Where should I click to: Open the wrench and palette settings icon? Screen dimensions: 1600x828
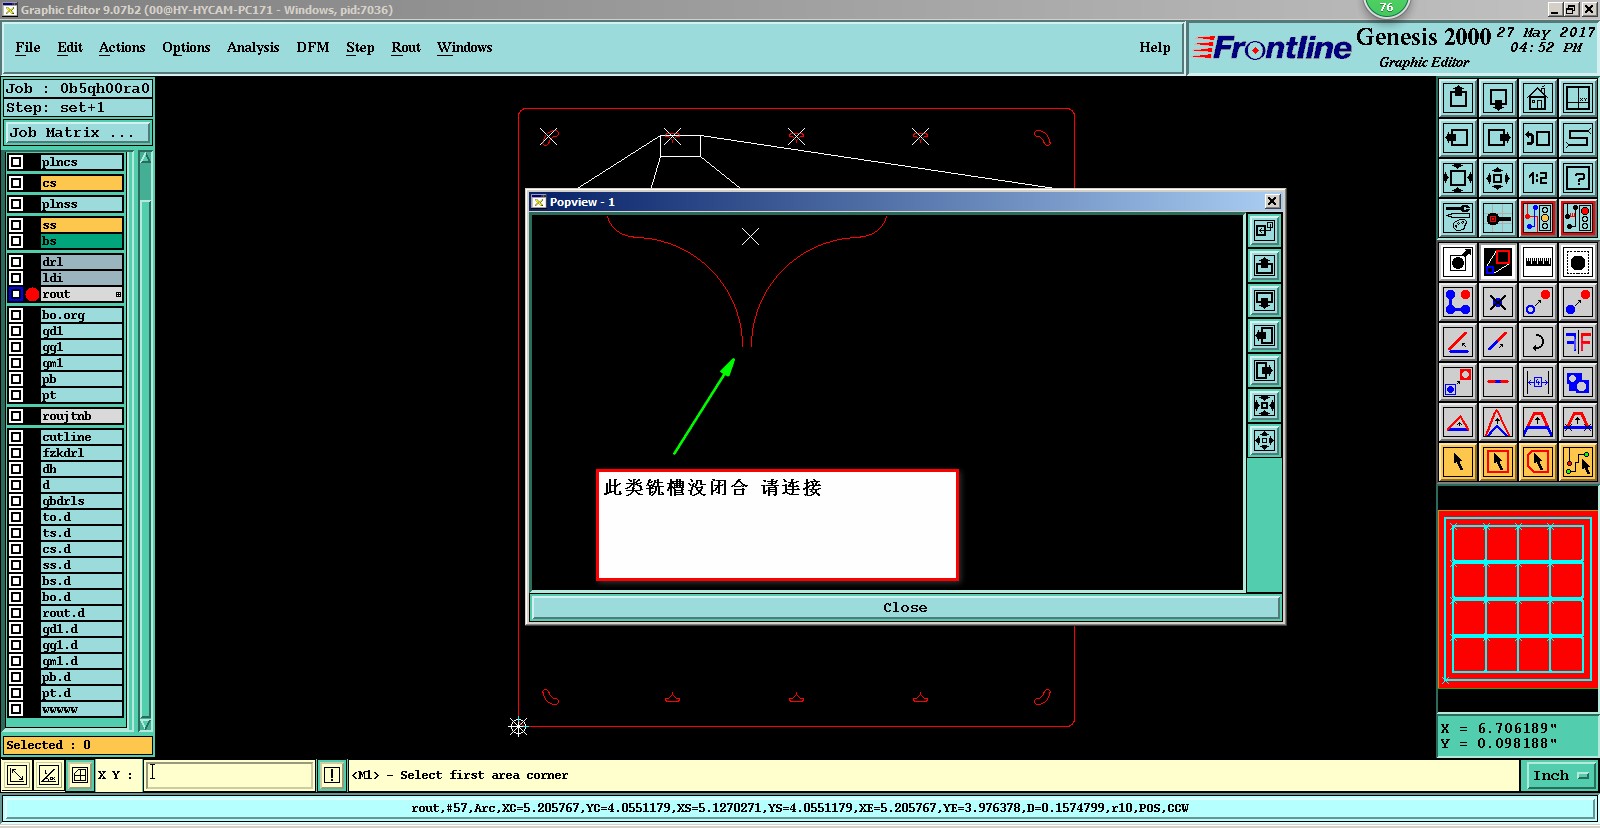pos(1458,218)
